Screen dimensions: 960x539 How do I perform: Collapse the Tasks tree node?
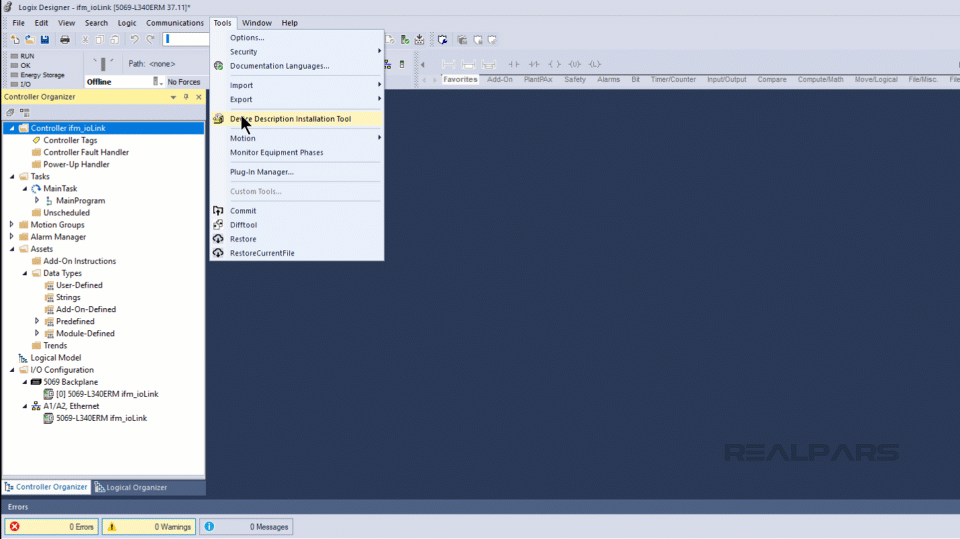tap(12, 176)
